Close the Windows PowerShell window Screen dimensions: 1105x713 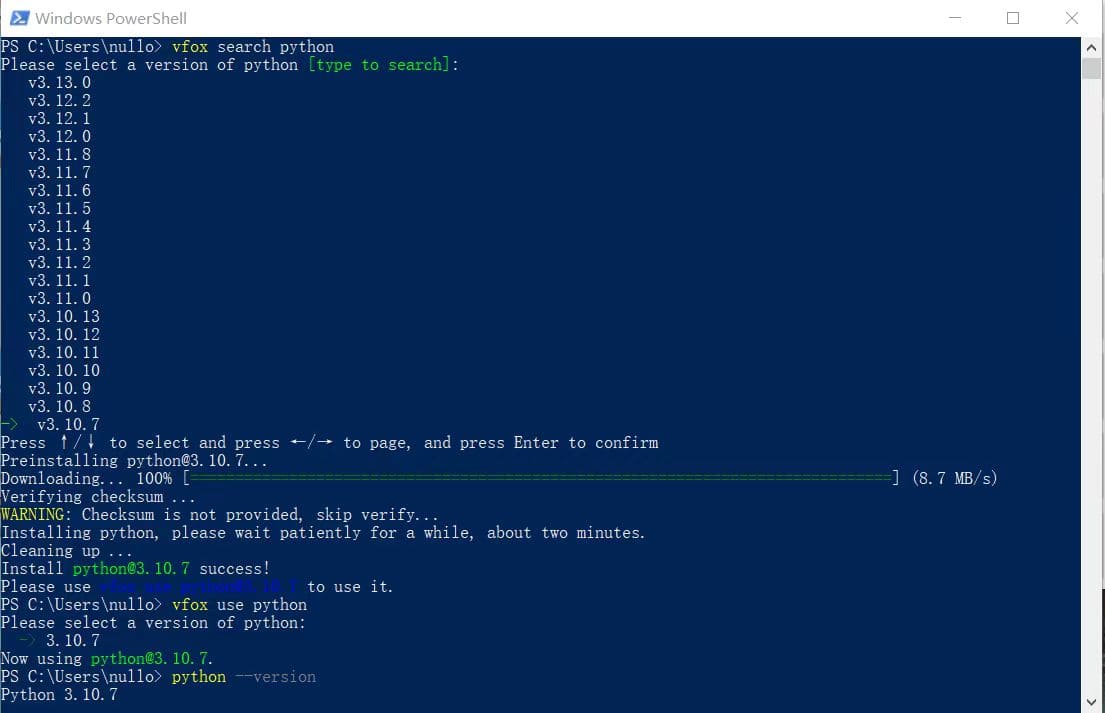[x=1071, y=18]
